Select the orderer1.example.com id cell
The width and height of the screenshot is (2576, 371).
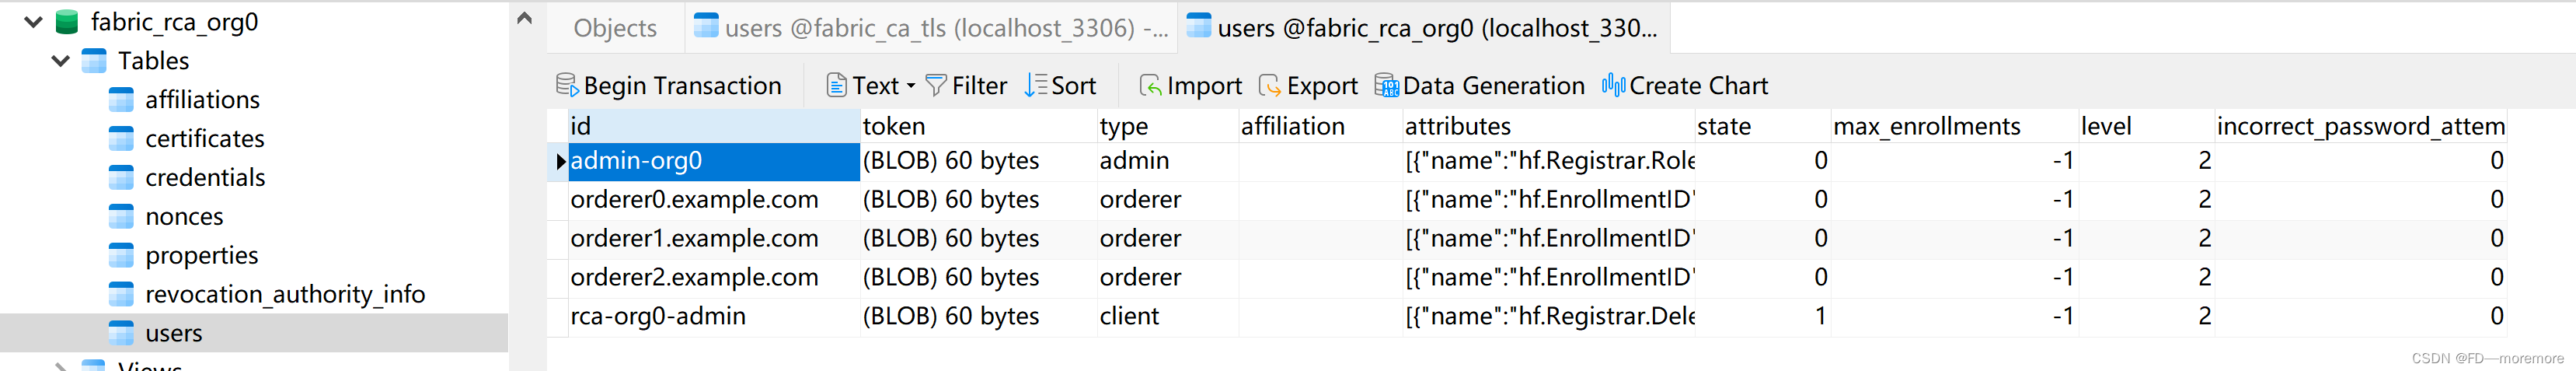click(x=714, y=239)
